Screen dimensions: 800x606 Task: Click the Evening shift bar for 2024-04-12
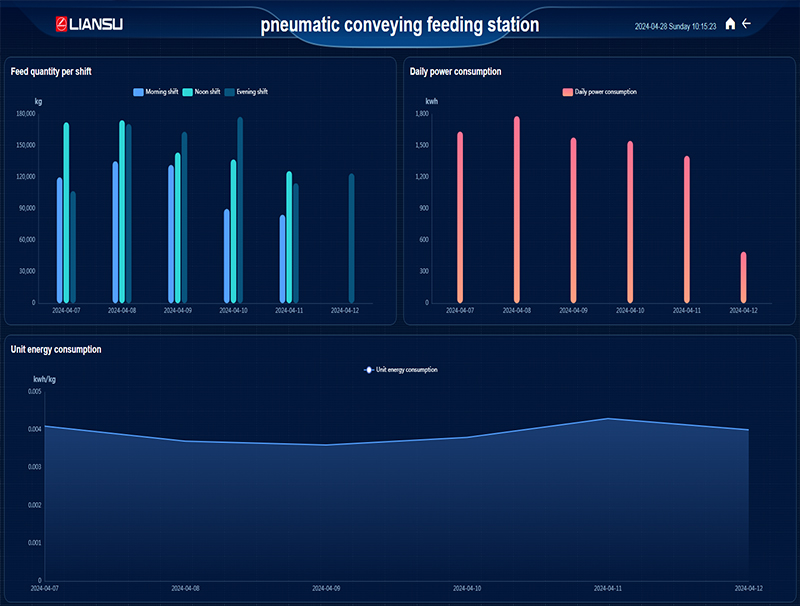(x=351, y=240)
